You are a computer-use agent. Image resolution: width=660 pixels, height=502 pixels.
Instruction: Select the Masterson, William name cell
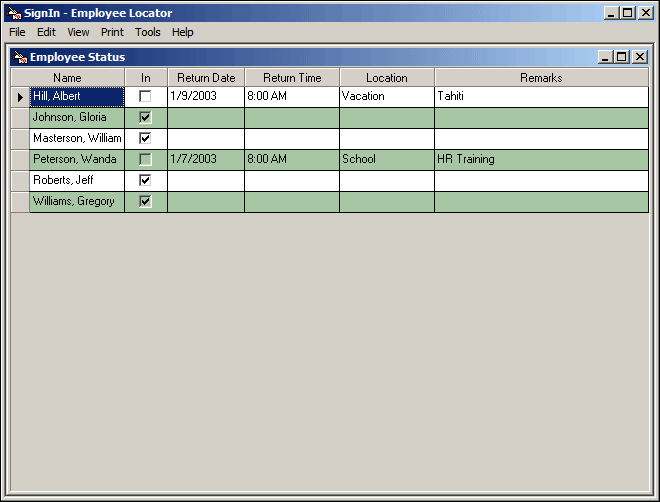[x=77, y=139]
